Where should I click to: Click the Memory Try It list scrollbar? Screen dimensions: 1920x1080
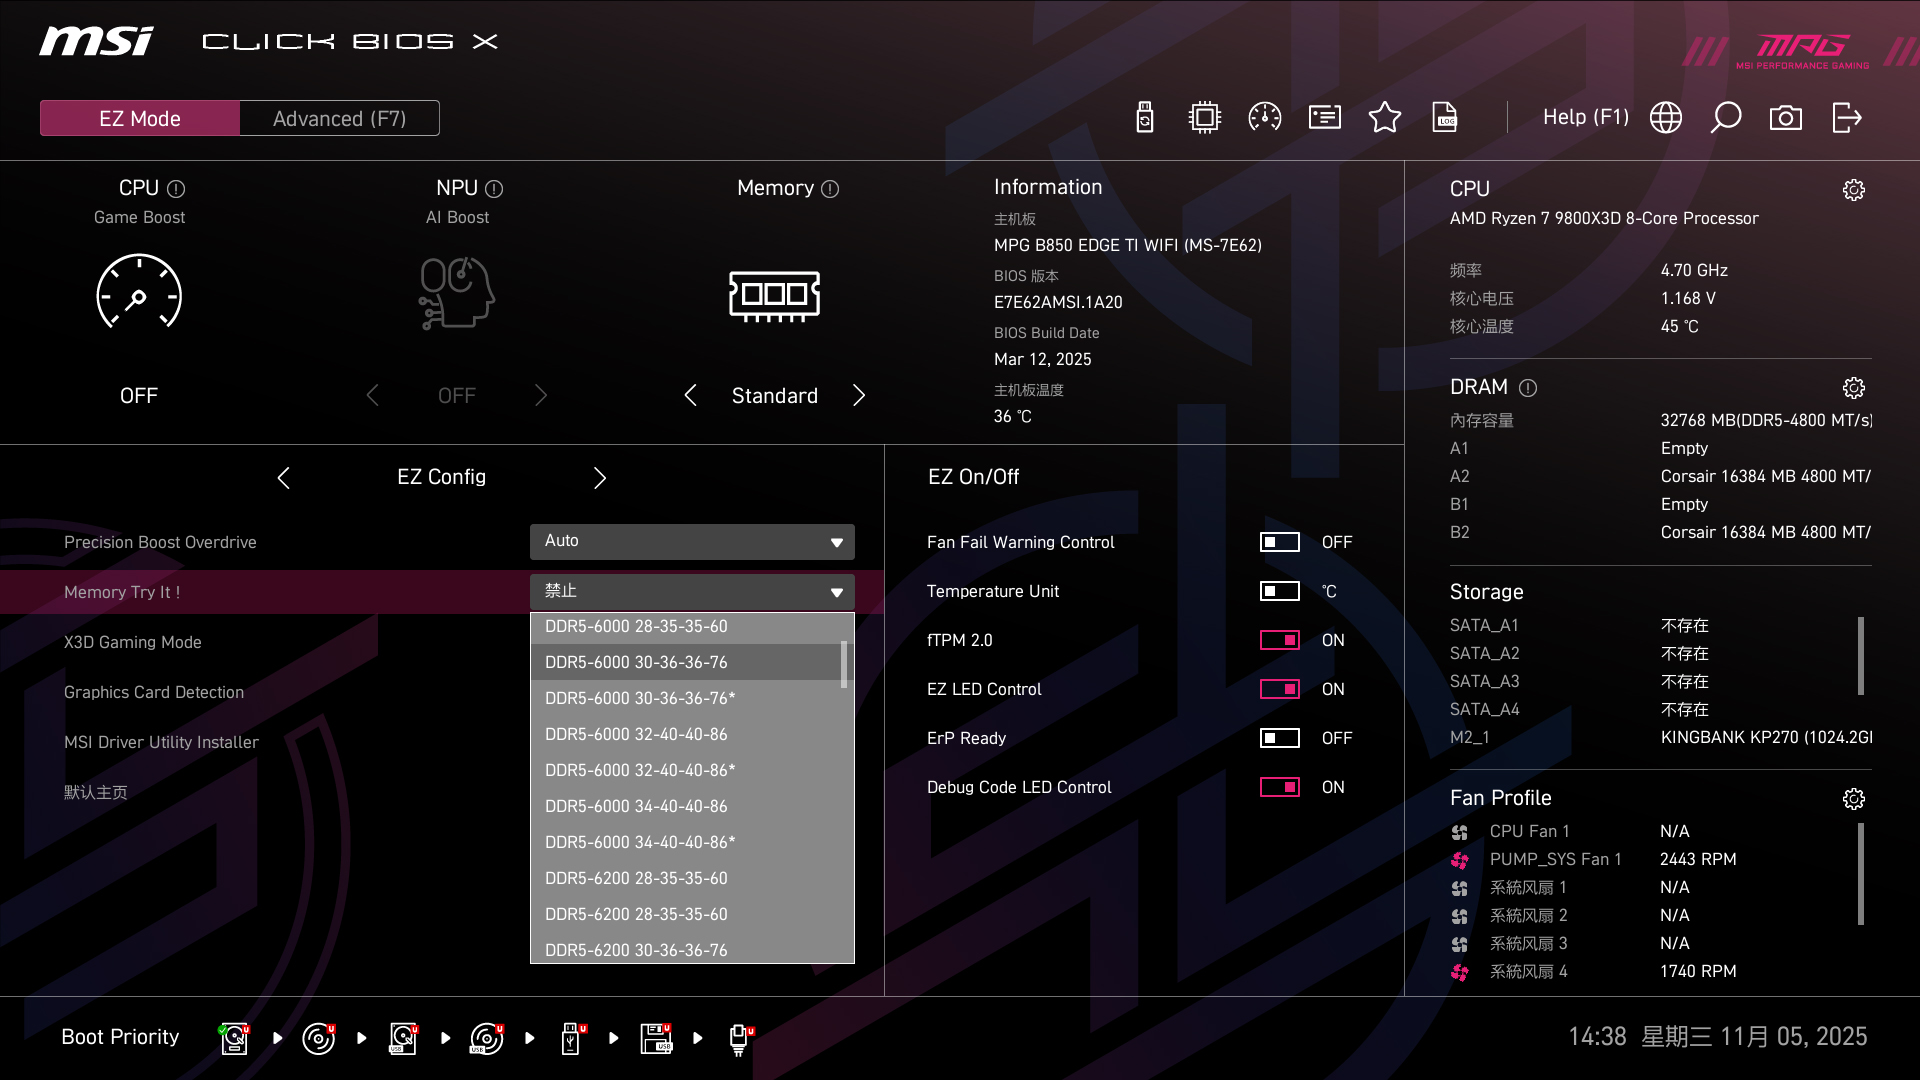pyautogui.click(x=844, y=664)
